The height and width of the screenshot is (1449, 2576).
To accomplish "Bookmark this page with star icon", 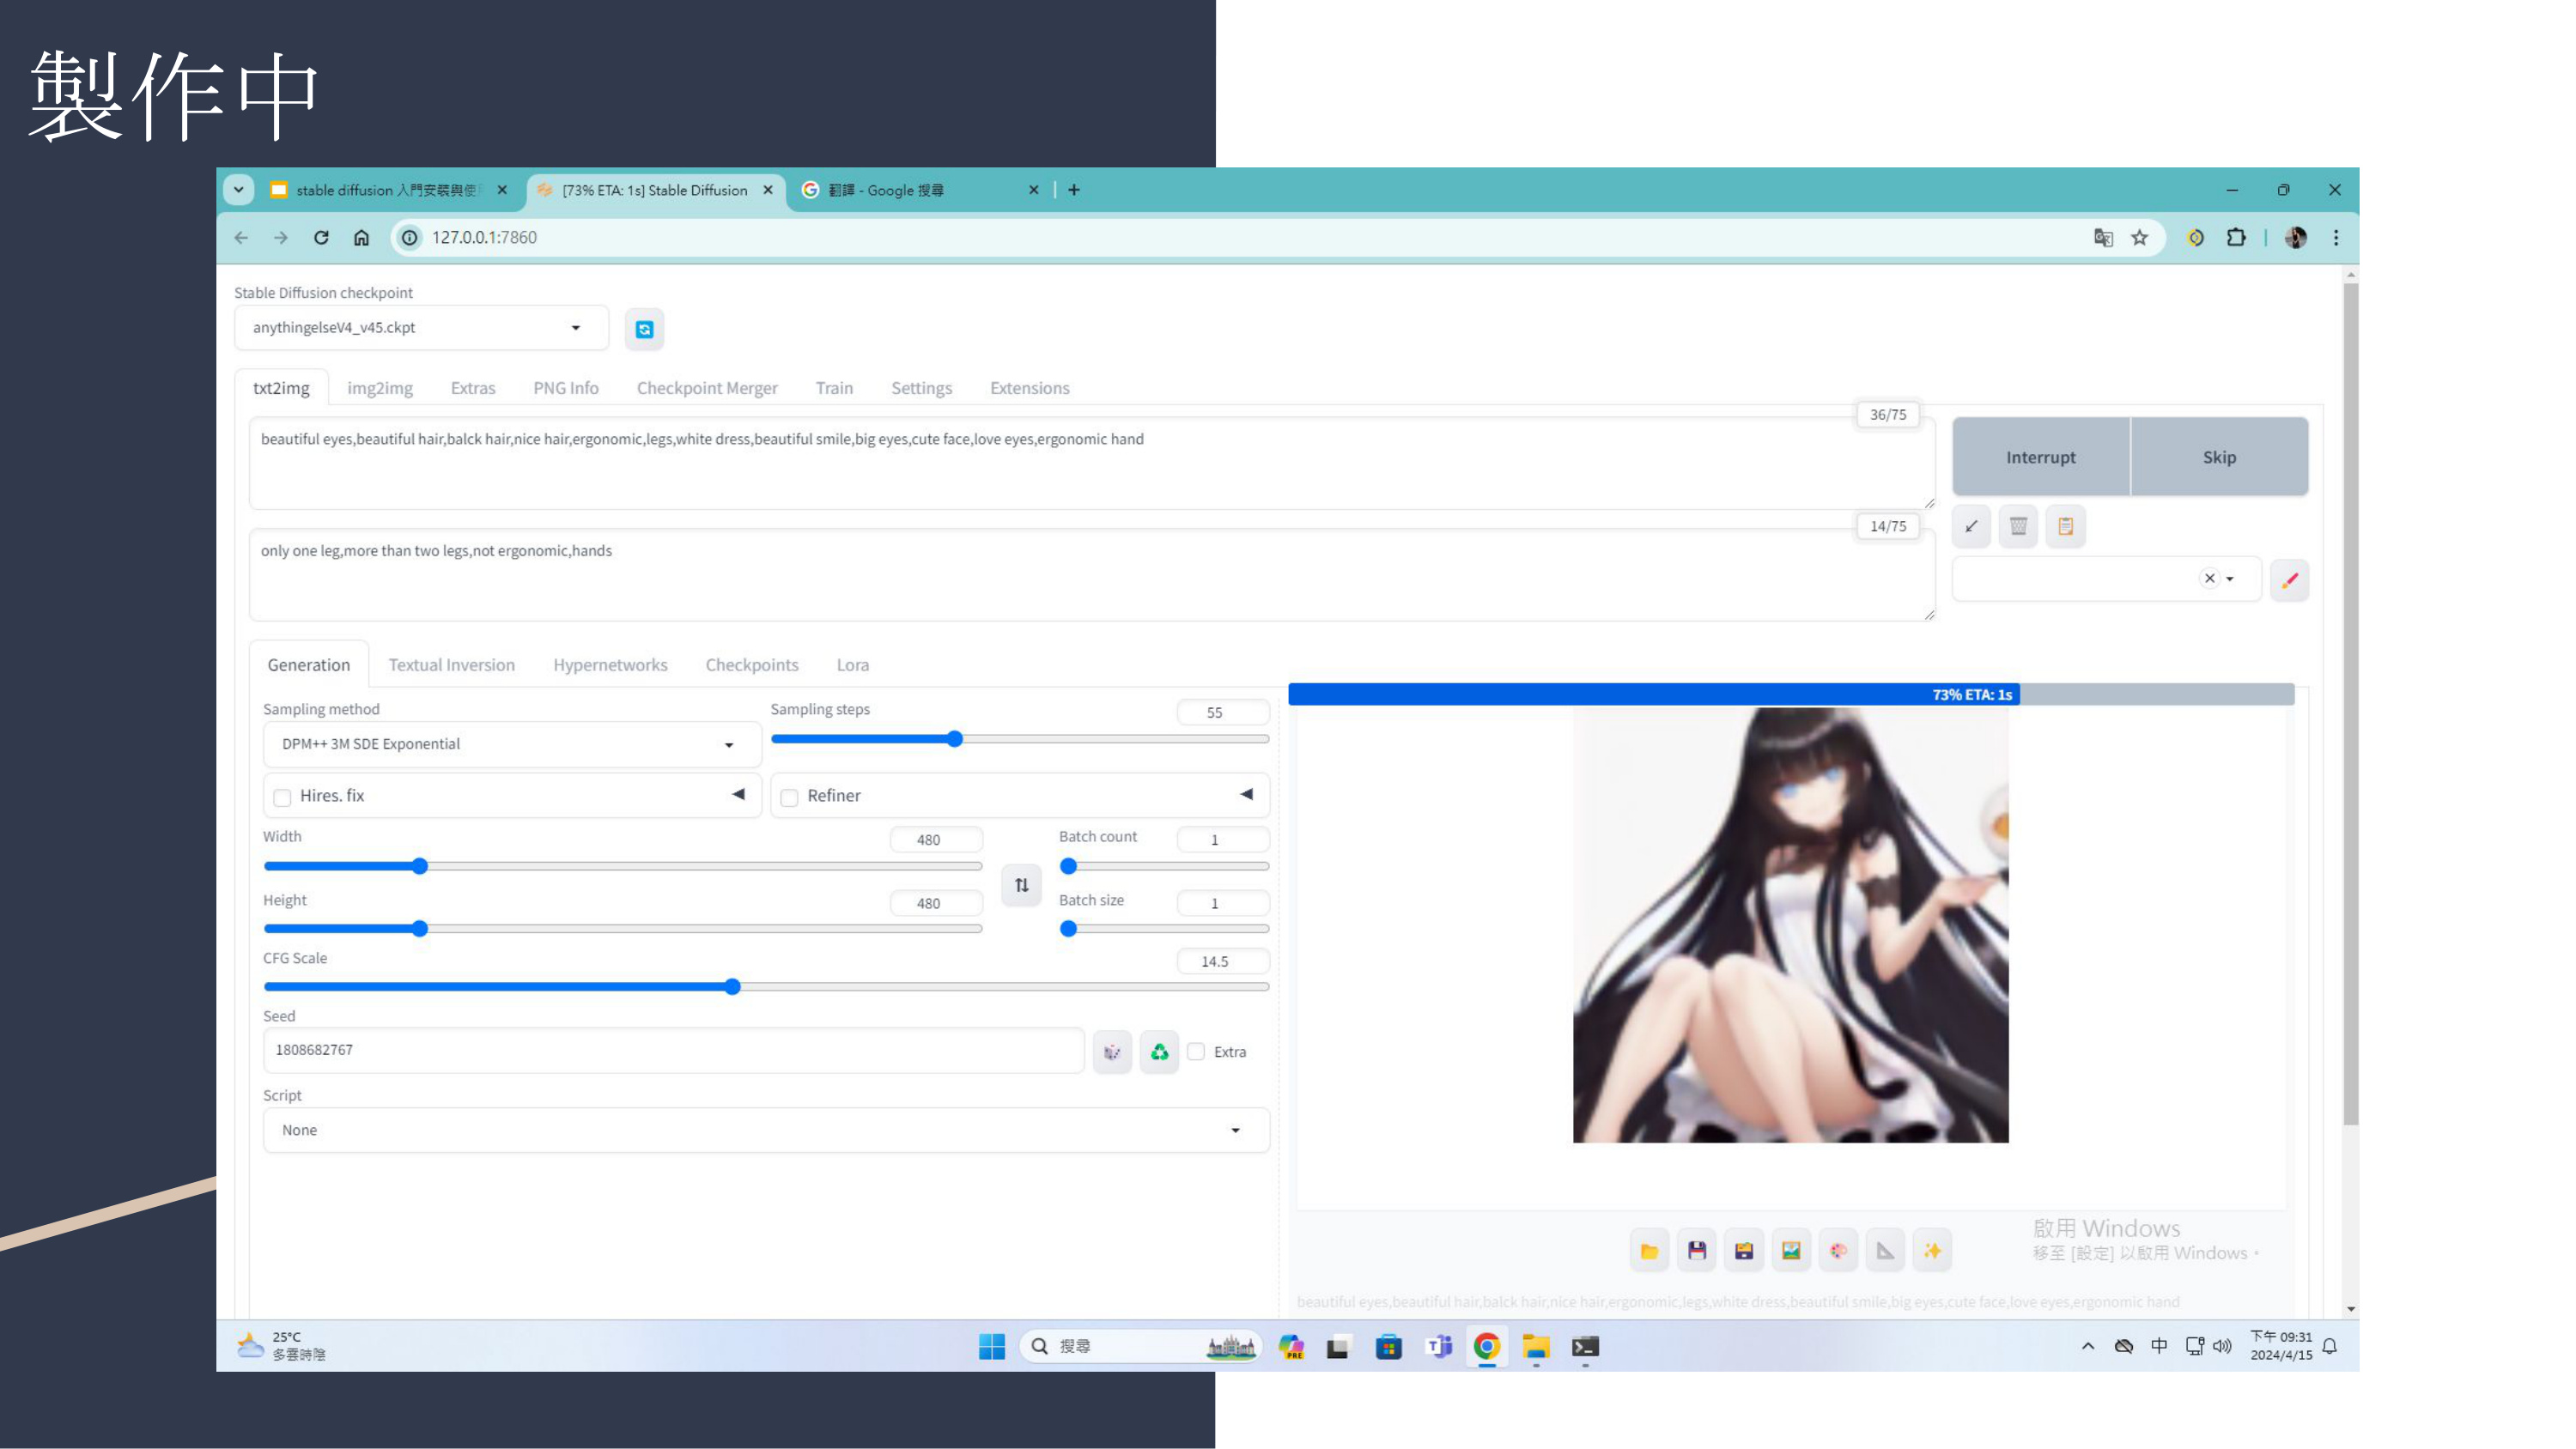I will tap(2139, 238).
